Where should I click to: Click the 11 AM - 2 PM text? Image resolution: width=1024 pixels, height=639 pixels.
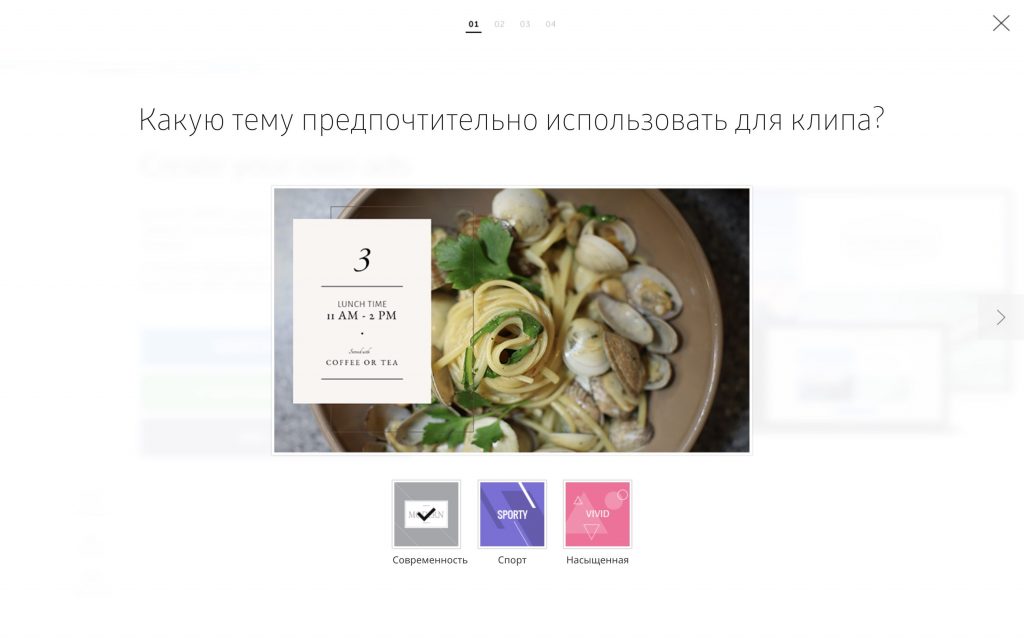point(362,316)
